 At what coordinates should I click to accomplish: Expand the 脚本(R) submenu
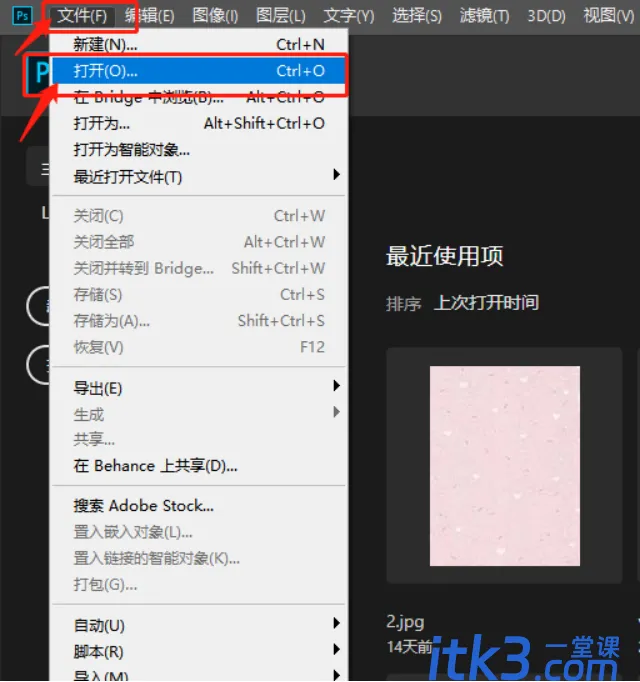(199, 651)
